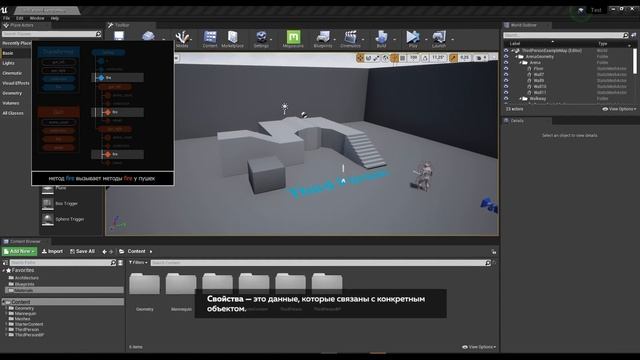
Task: Collapse the ArenaGeometry folder in outliner
Action: (516, 57)
